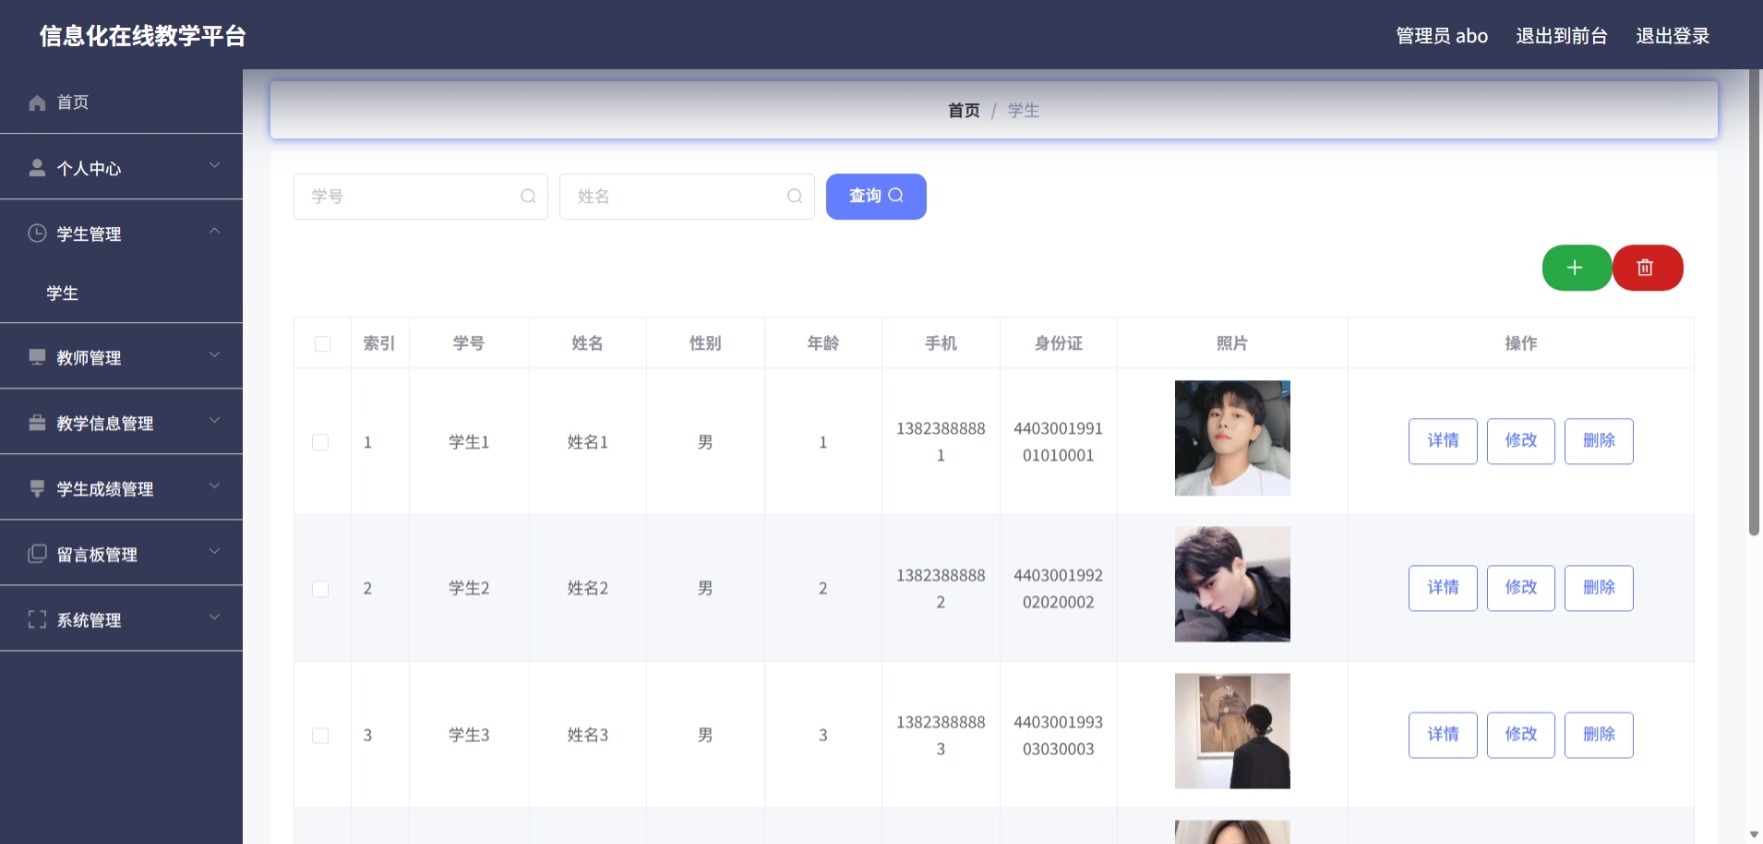Screen dimensions: 1763x844
Task: Click the page's vertical scrollbar thumb
Action: [x=1754, y=303]
